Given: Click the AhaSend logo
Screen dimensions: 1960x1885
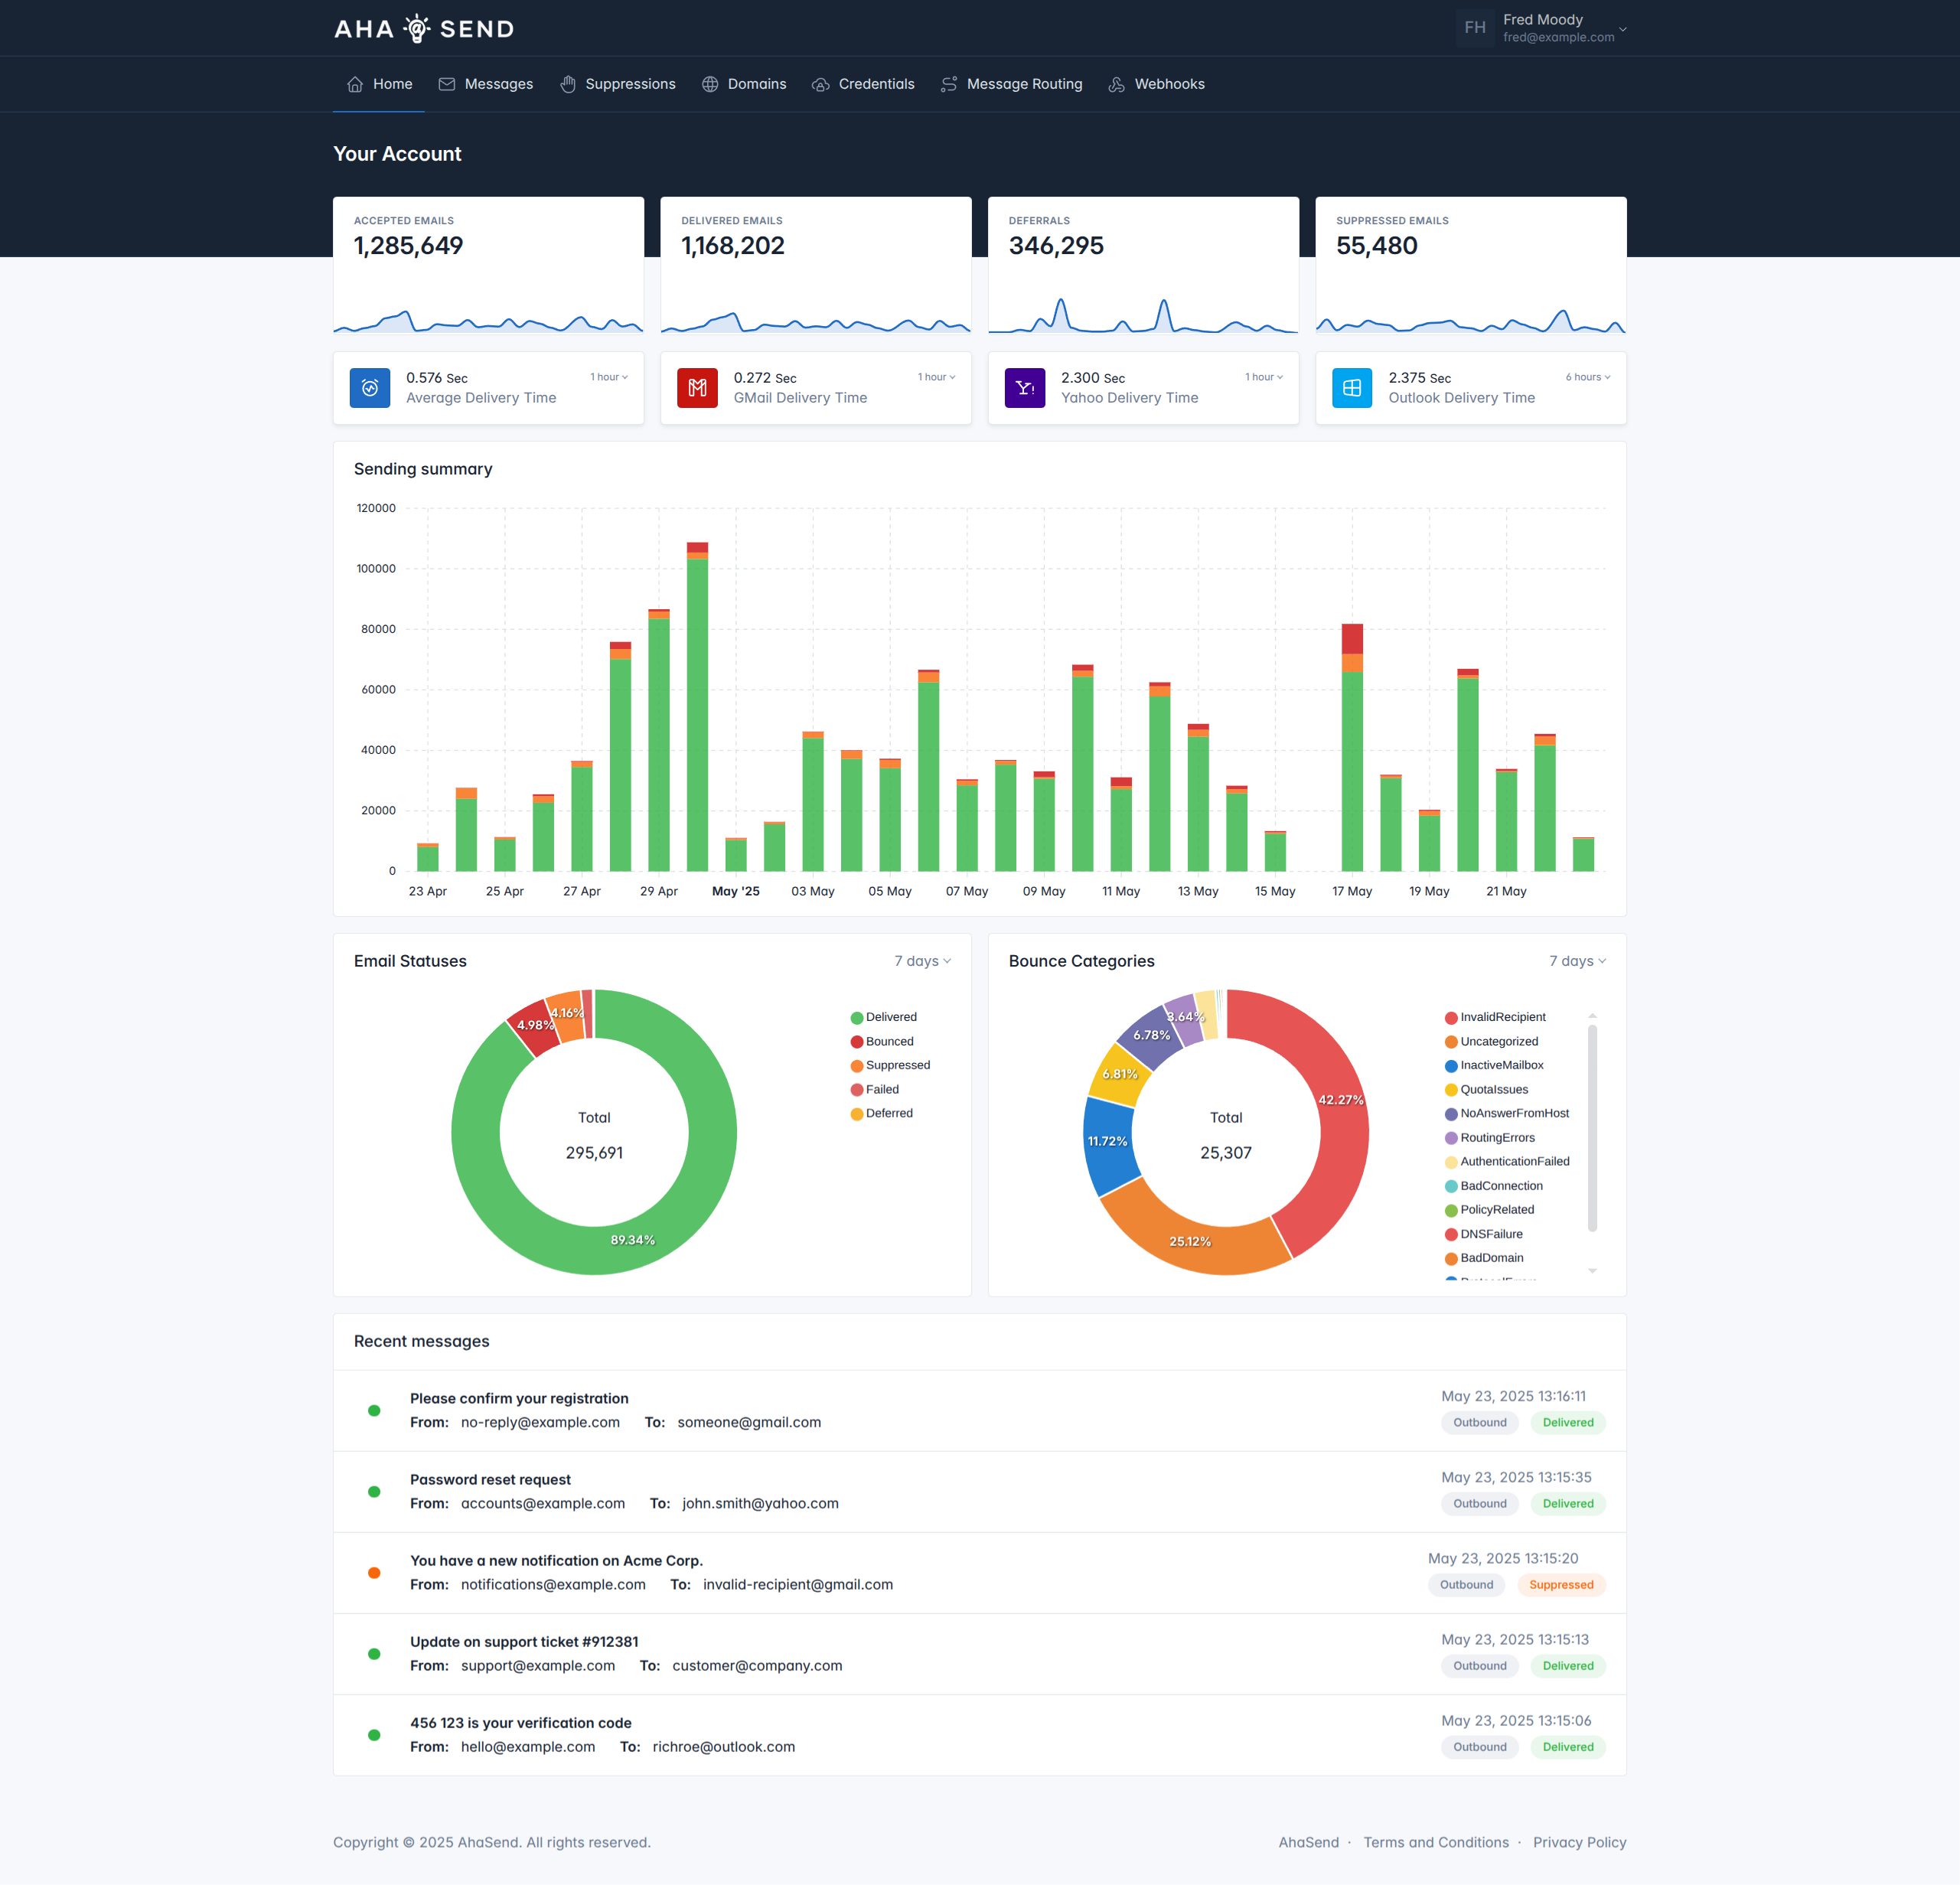Looking at the screenshot, I should coord(424,29).
